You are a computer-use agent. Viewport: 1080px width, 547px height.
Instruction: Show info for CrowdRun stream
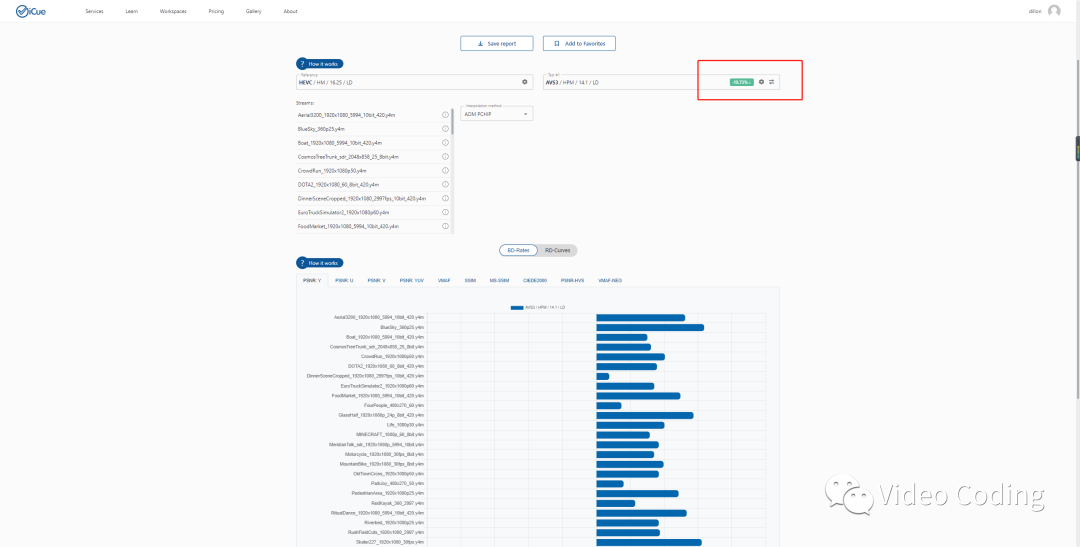coord(445,171)
